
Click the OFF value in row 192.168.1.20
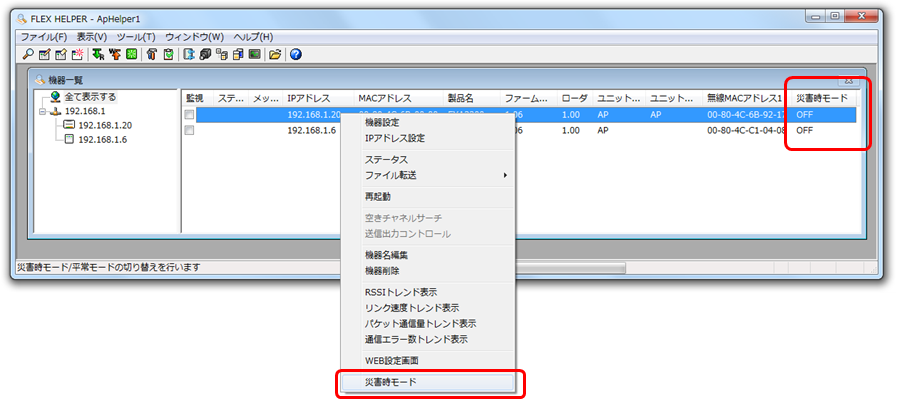[x=804, y=114]
